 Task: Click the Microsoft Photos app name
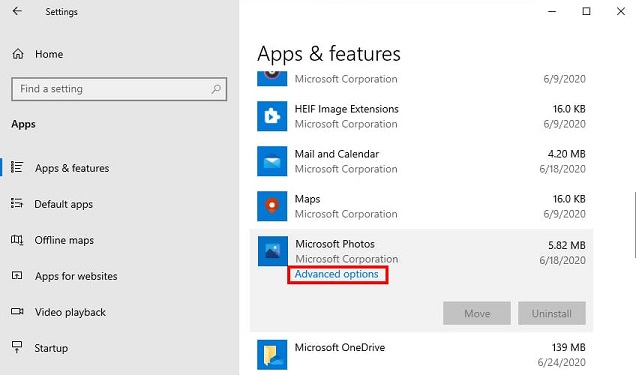pos(335,244)
